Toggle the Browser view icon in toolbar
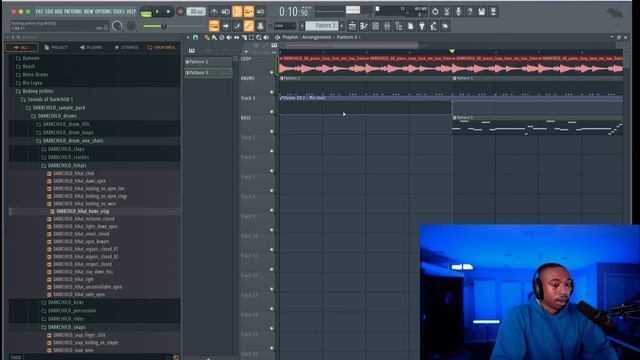The height and width of the screenshot is (360, 640). tap(398, 26)
